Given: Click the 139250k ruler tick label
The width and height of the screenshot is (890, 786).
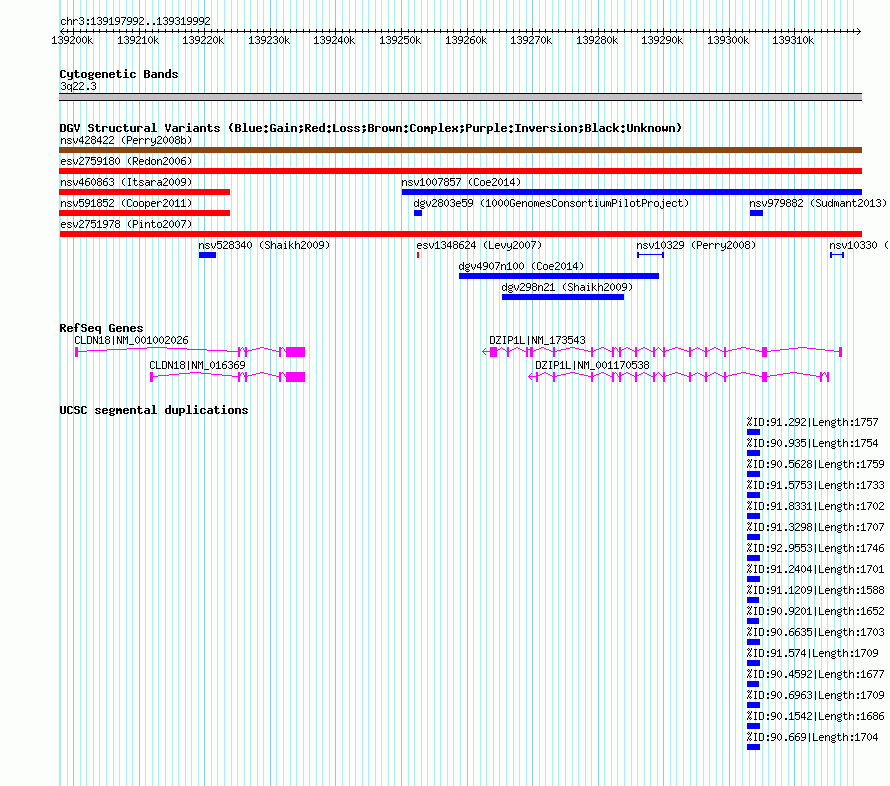Looking at the screenshot, I should [400, 40].
